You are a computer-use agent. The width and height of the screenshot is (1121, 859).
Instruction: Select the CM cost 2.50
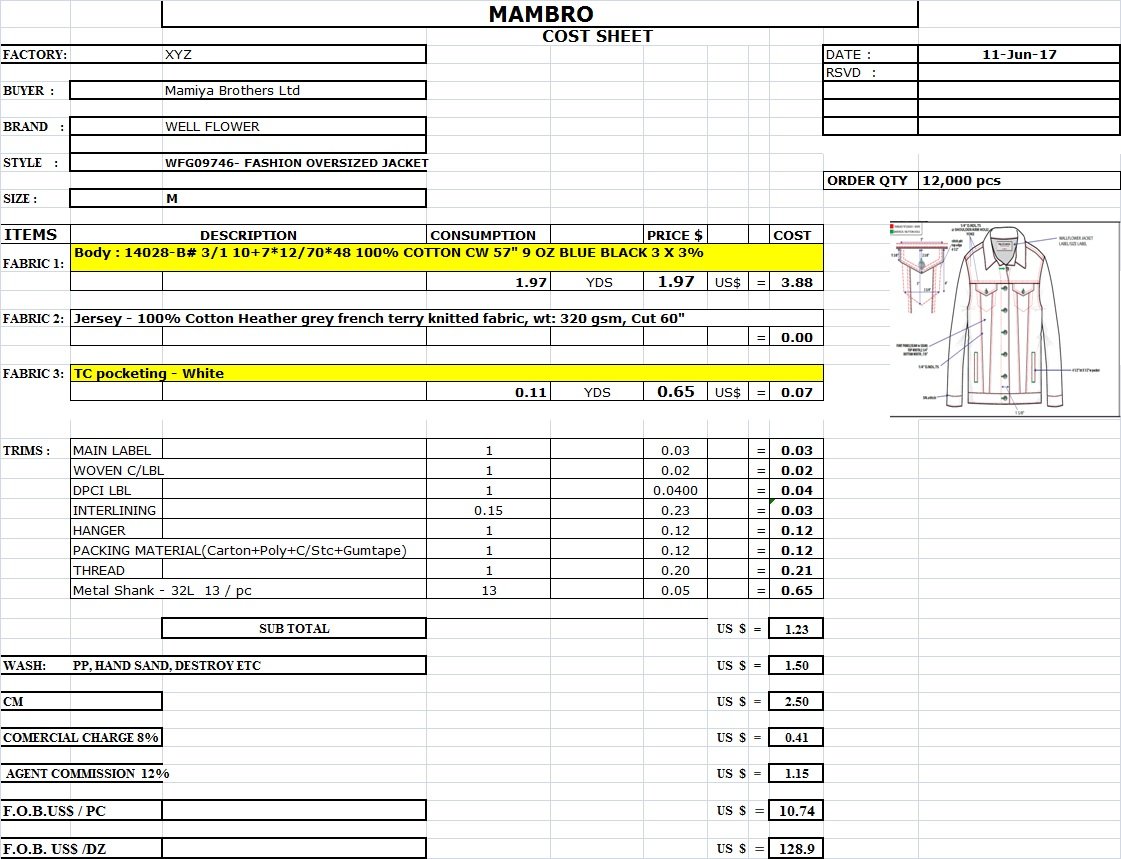[x=796, y=701]
